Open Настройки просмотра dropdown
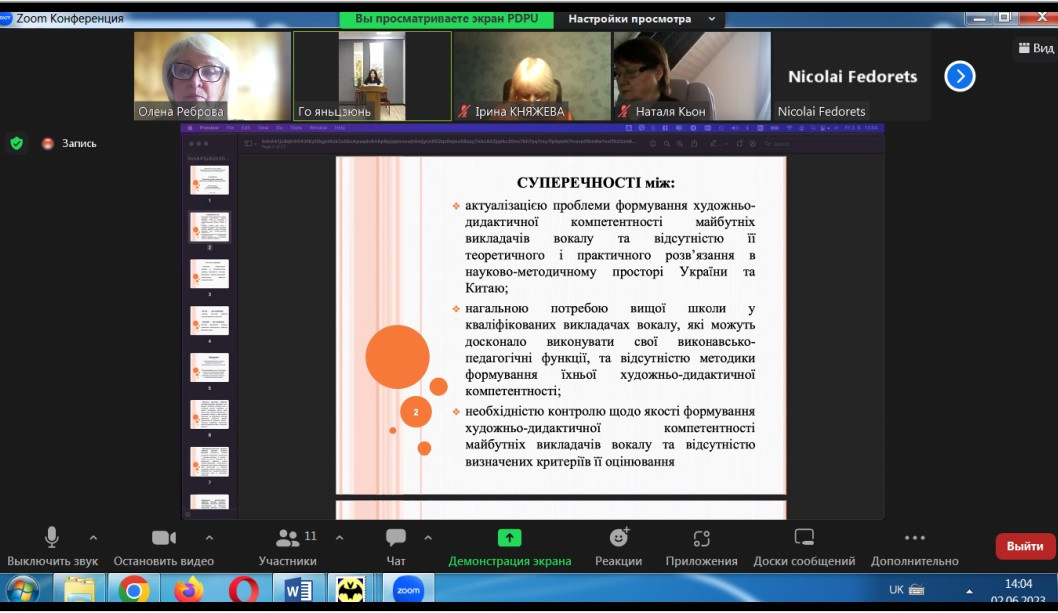This screenshot has width=1058, height=613. pos(642,19)
